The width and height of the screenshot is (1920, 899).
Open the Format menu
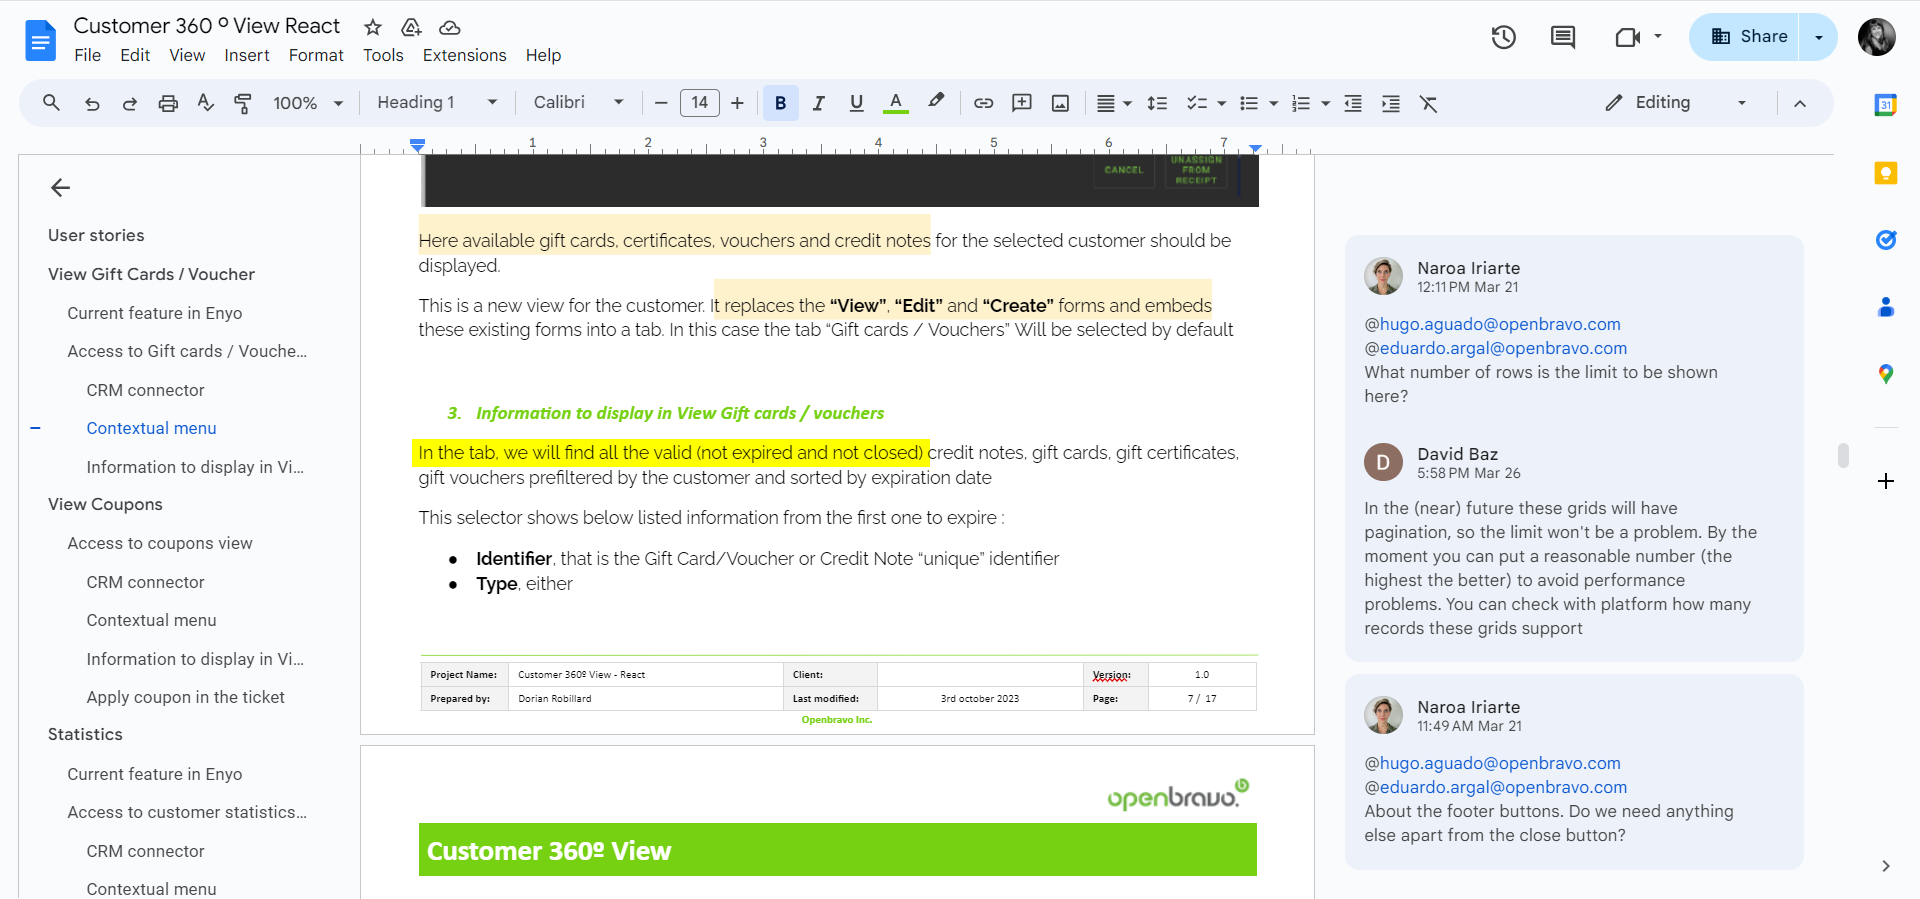coord(316,55)
